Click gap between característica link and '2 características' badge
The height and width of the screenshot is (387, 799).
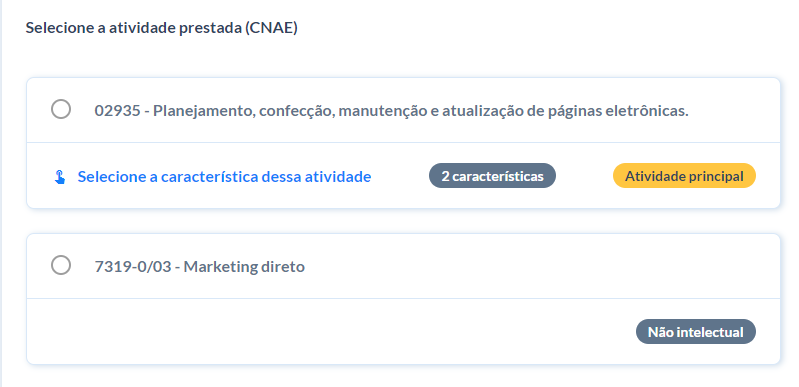pos(400,176)
